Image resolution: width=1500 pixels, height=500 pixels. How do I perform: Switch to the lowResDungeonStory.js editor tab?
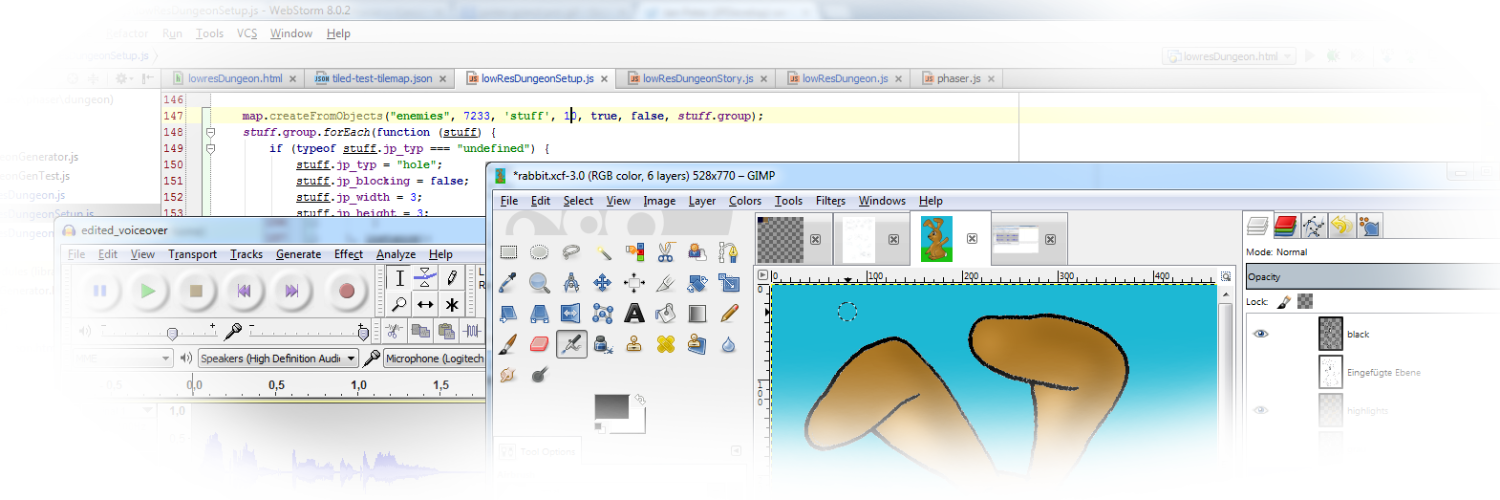click(698, 78)
